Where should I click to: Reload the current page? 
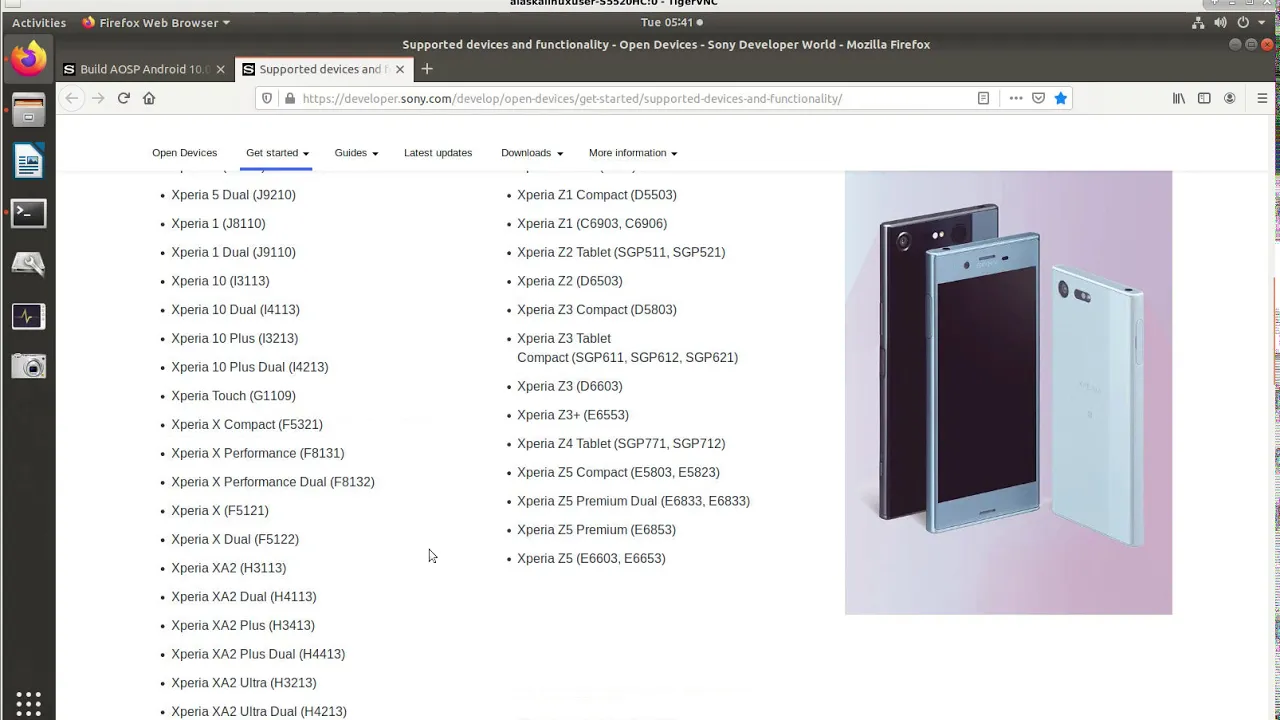123,98
